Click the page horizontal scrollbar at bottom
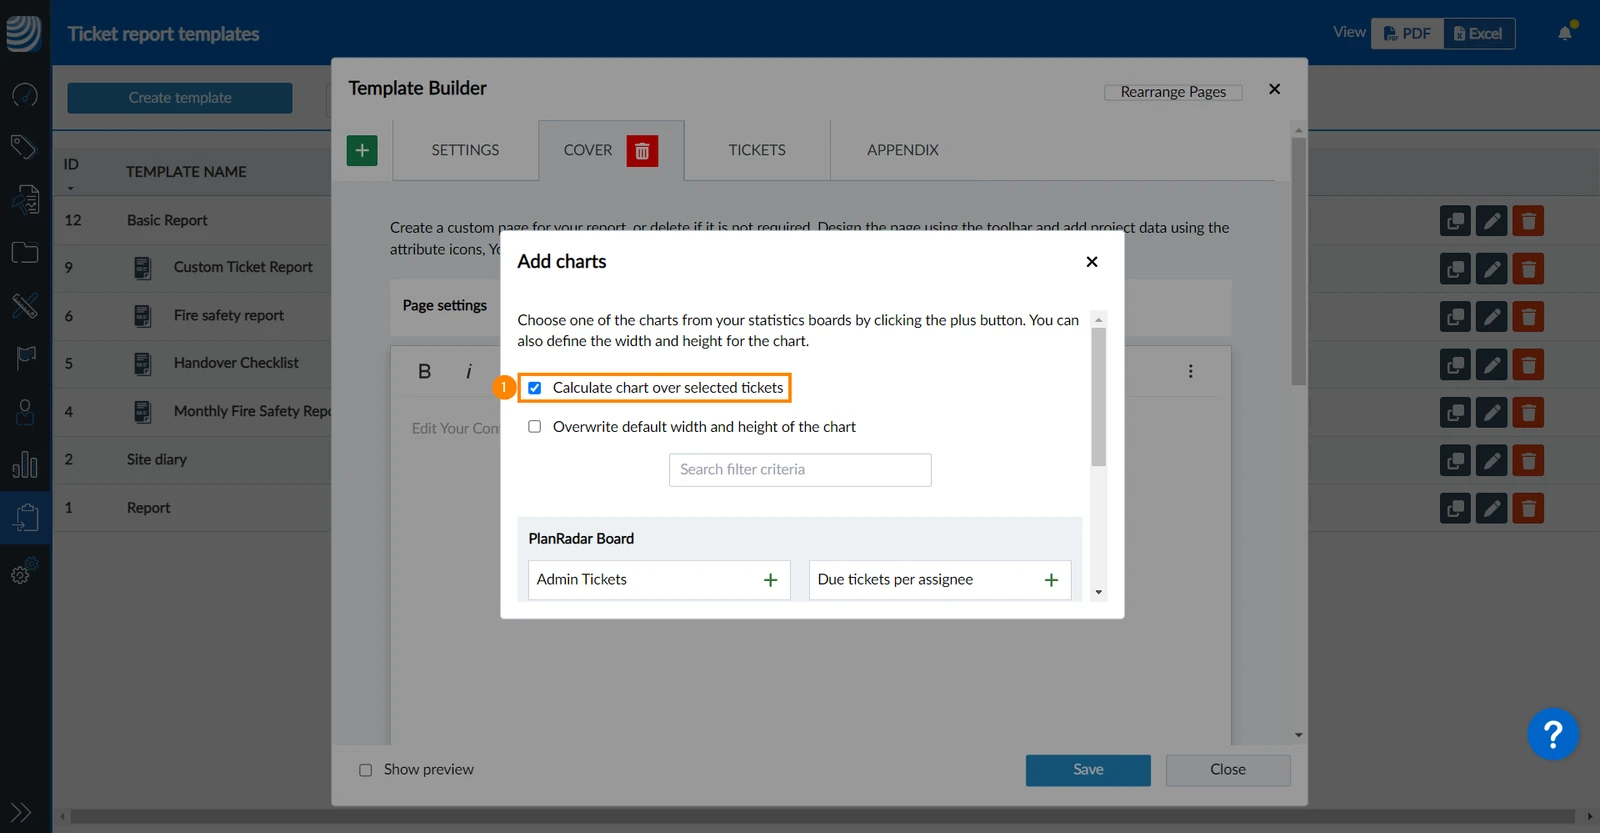 click(822, 817)
